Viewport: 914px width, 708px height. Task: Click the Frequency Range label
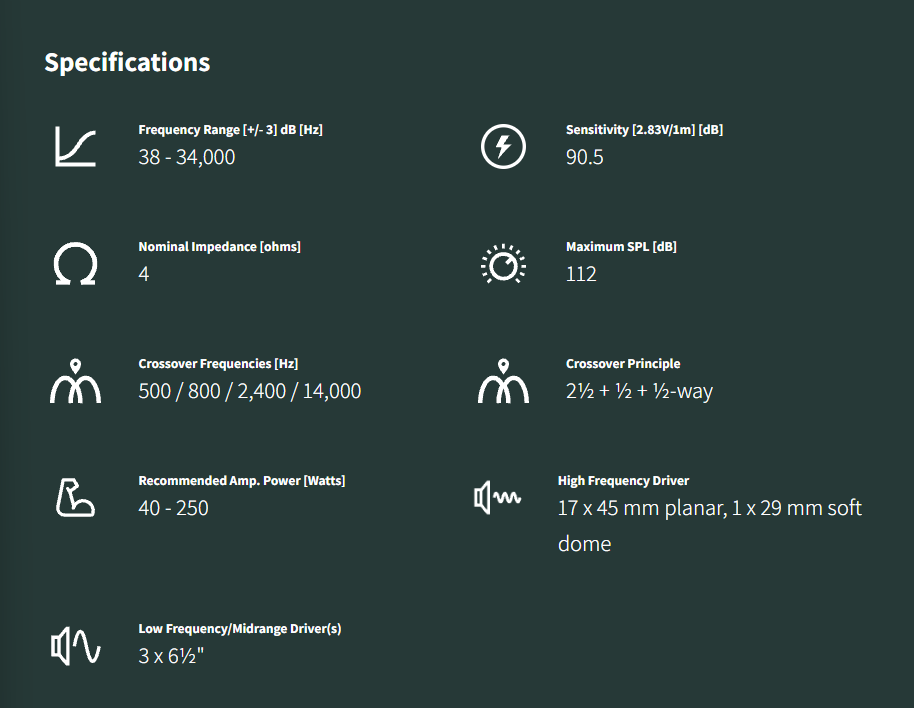[230, 130]
